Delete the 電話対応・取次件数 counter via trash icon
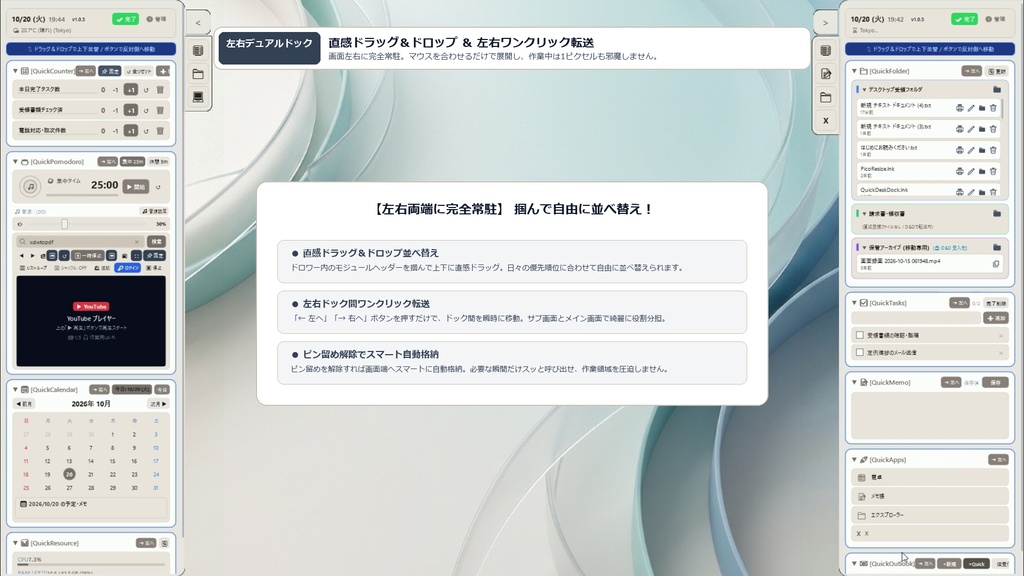 click(x=160, y=131)
